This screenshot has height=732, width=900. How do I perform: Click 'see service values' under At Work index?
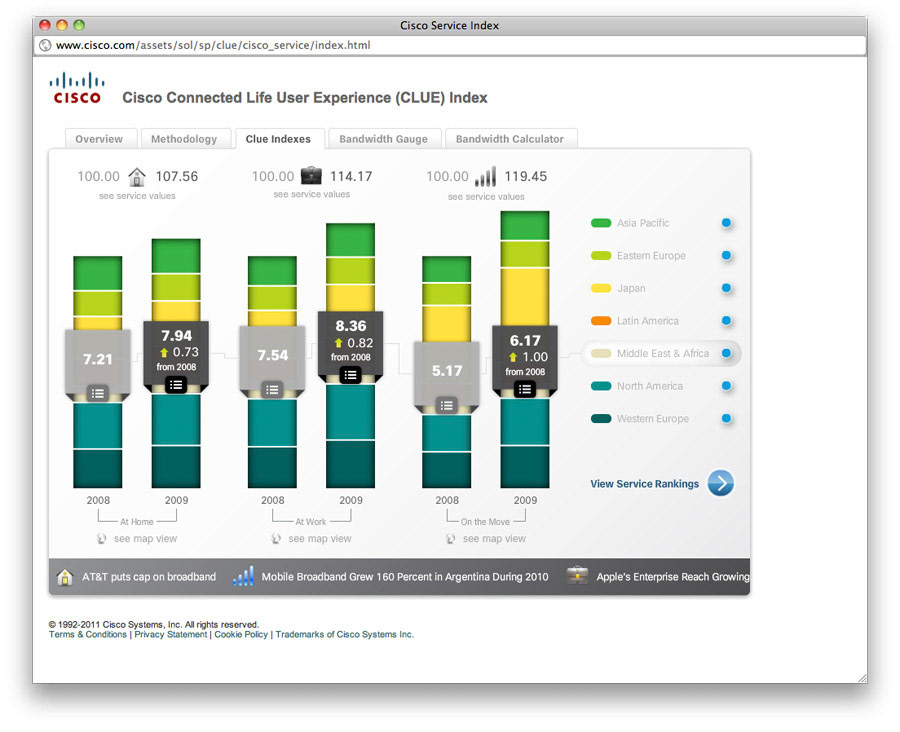(x=312, y=194)
